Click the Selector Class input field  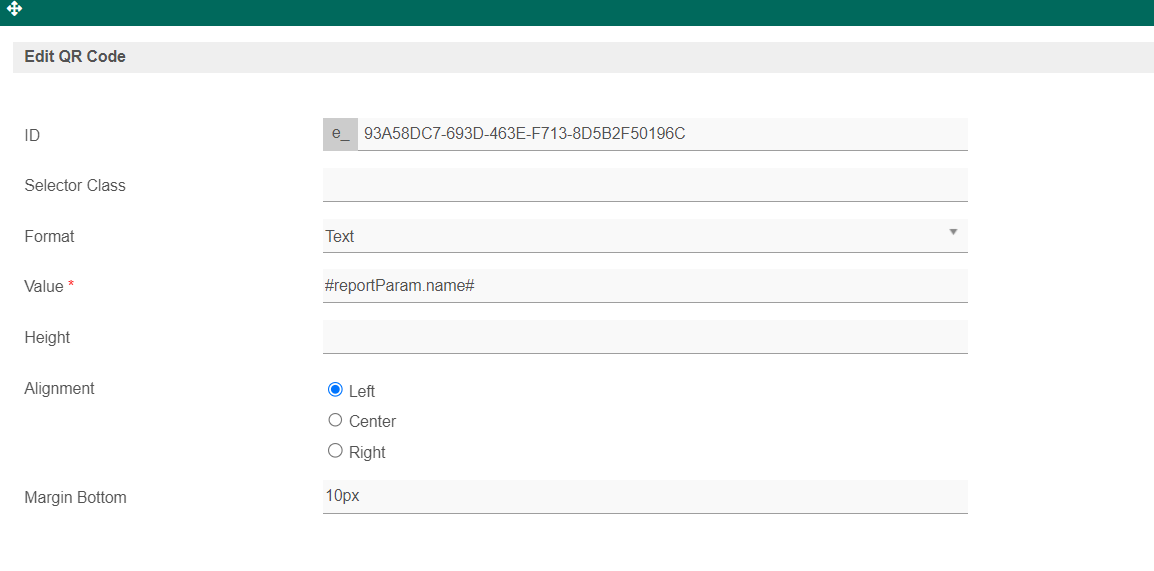click(x=645, y=185)
